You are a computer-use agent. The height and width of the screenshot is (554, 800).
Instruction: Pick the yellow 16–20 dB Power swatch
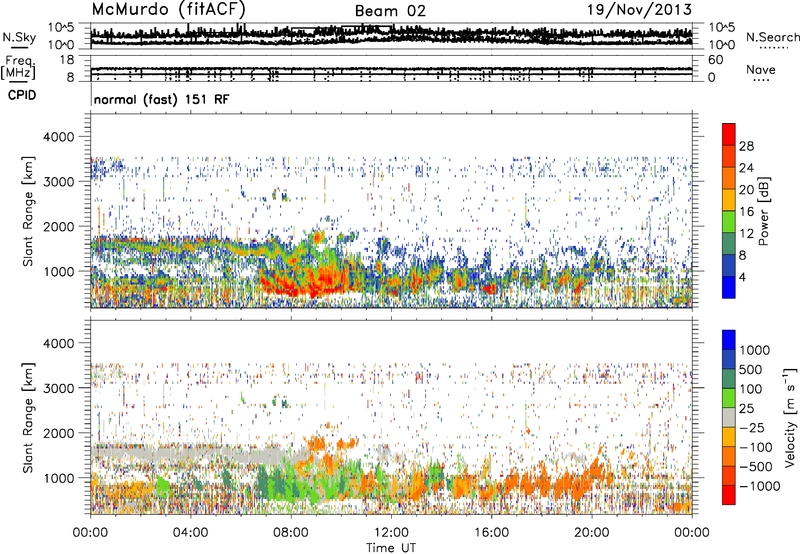(x=729, y=200)
